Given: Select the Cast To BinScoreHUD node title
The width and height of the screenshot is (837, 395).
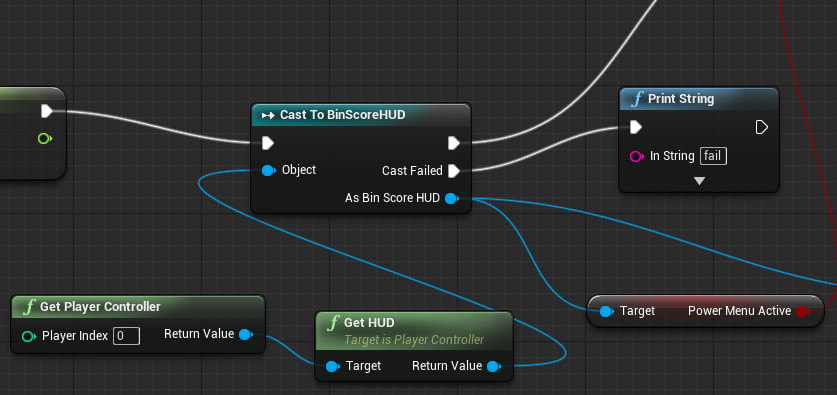Looking at the screenshot, I should (x=343, y=115).
